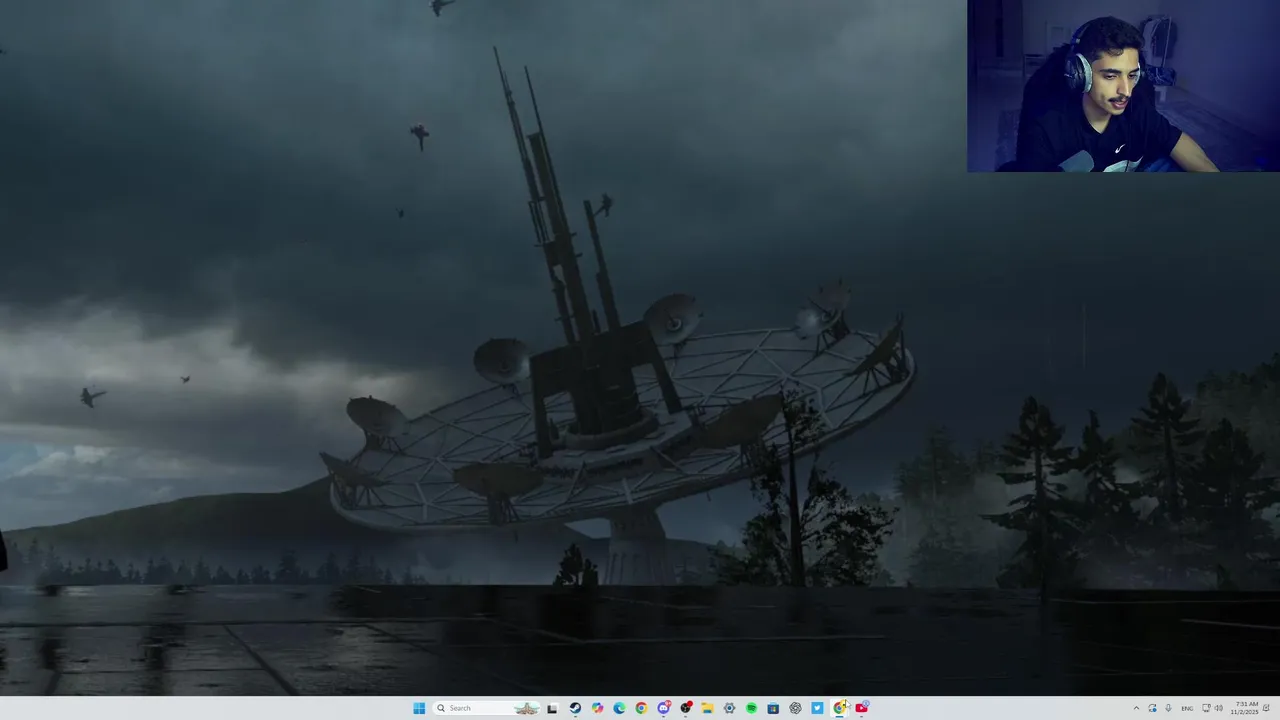Switch input language via ENG indicator
Screen dimensions: 1280x720
click(1187, 708)
